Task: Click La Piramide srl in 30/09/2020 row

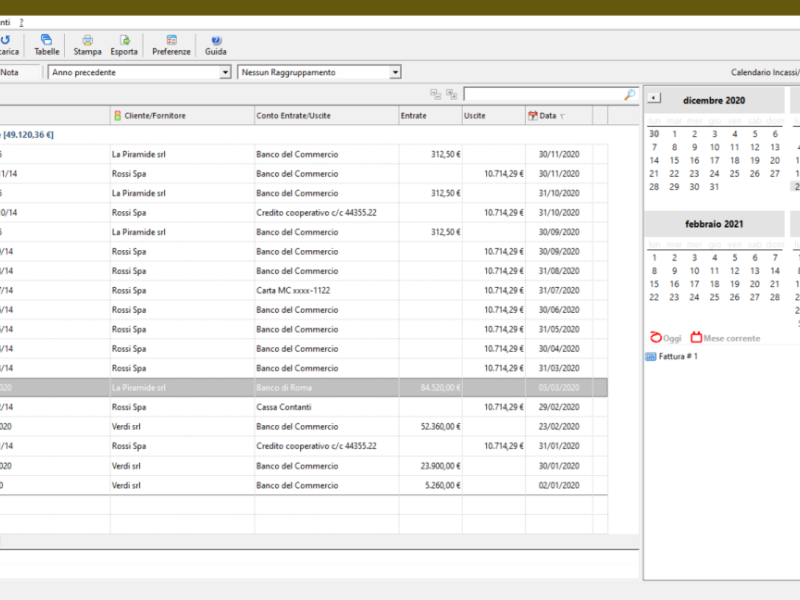Action: point(139,232)
